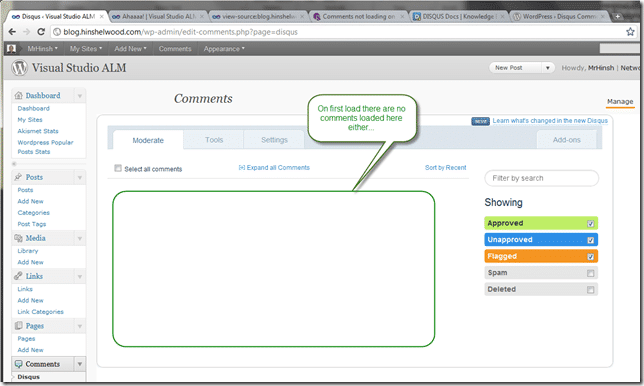The image size is (644, 386).
Task: Click the Dashboard home icon in the sidebar
Action: (18, 95)
